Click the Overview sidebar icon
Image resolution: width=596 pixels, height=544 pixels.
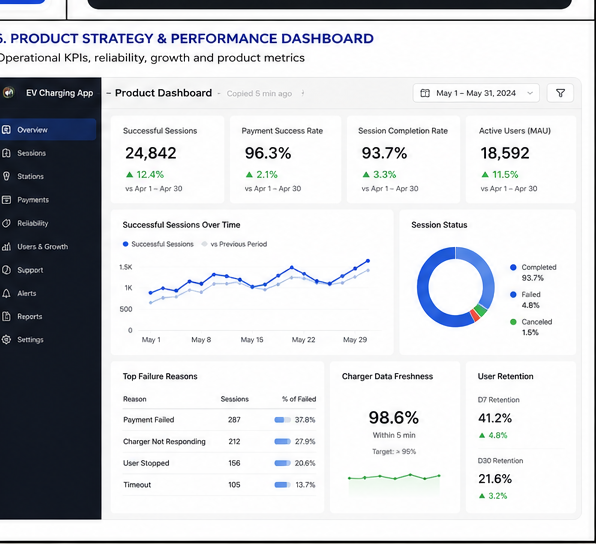(x=6, y=130)
